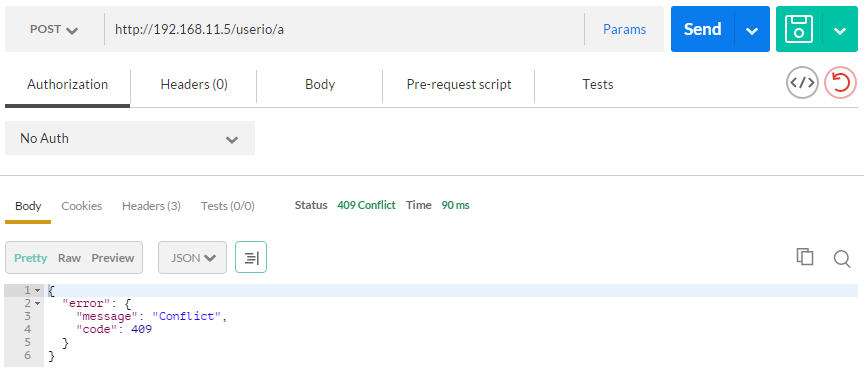This screenshot has height=367, width=864.
Task: Click the green save floppy disk icon
Action: (799, 29)
